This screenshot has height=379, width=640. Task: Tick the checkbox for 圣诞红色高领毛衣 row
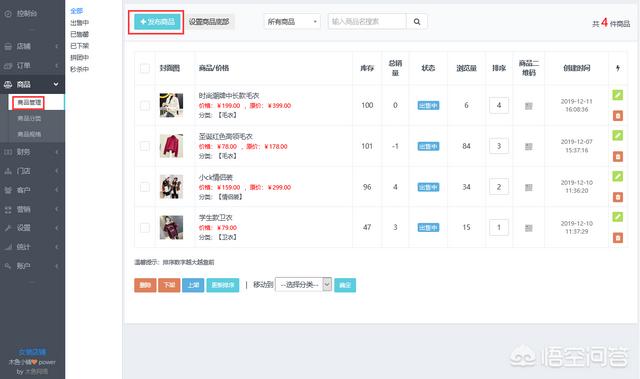(145, 146)
